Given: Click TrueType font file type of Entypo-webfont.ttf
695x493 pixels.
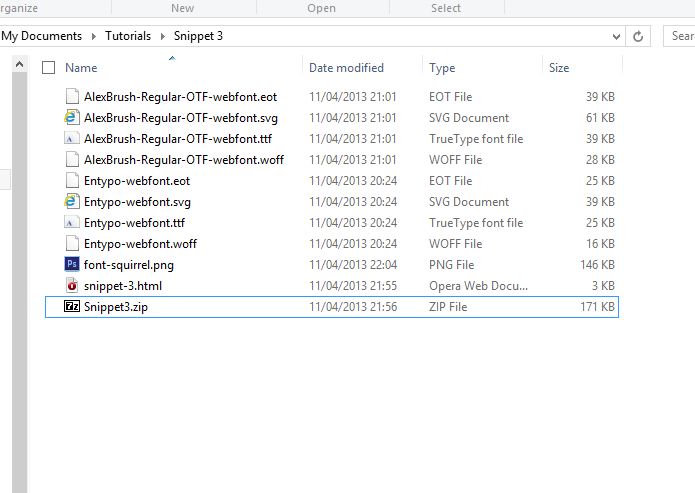Looking at the screenshot, I should pyautogui.click(x=476, y=223).
